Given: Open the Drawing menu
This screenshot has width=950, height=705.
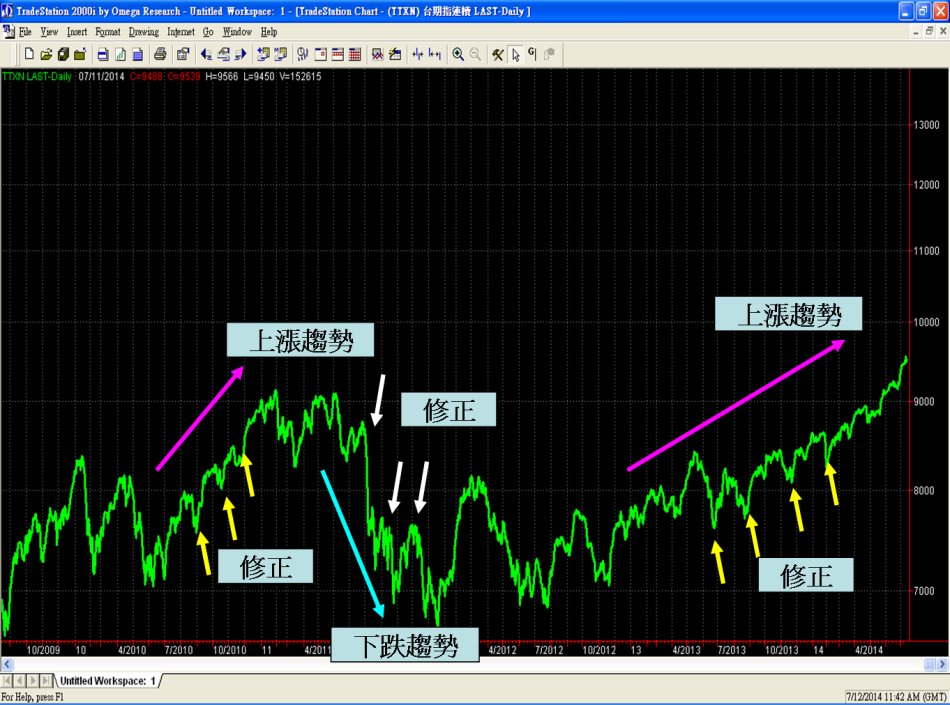Looking at the screenshot, I should [x=144, y=32].
